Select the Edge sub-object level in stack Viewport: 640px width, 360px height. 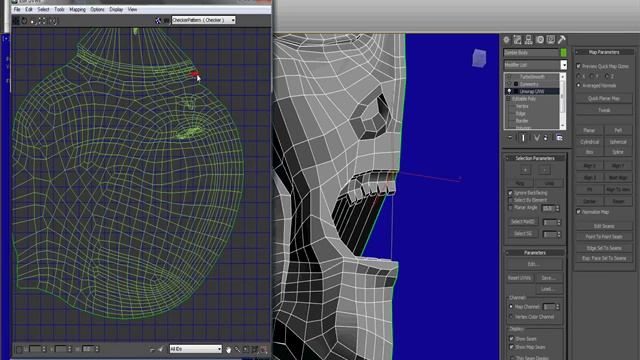pyautogui.click(x=520, y=113)
